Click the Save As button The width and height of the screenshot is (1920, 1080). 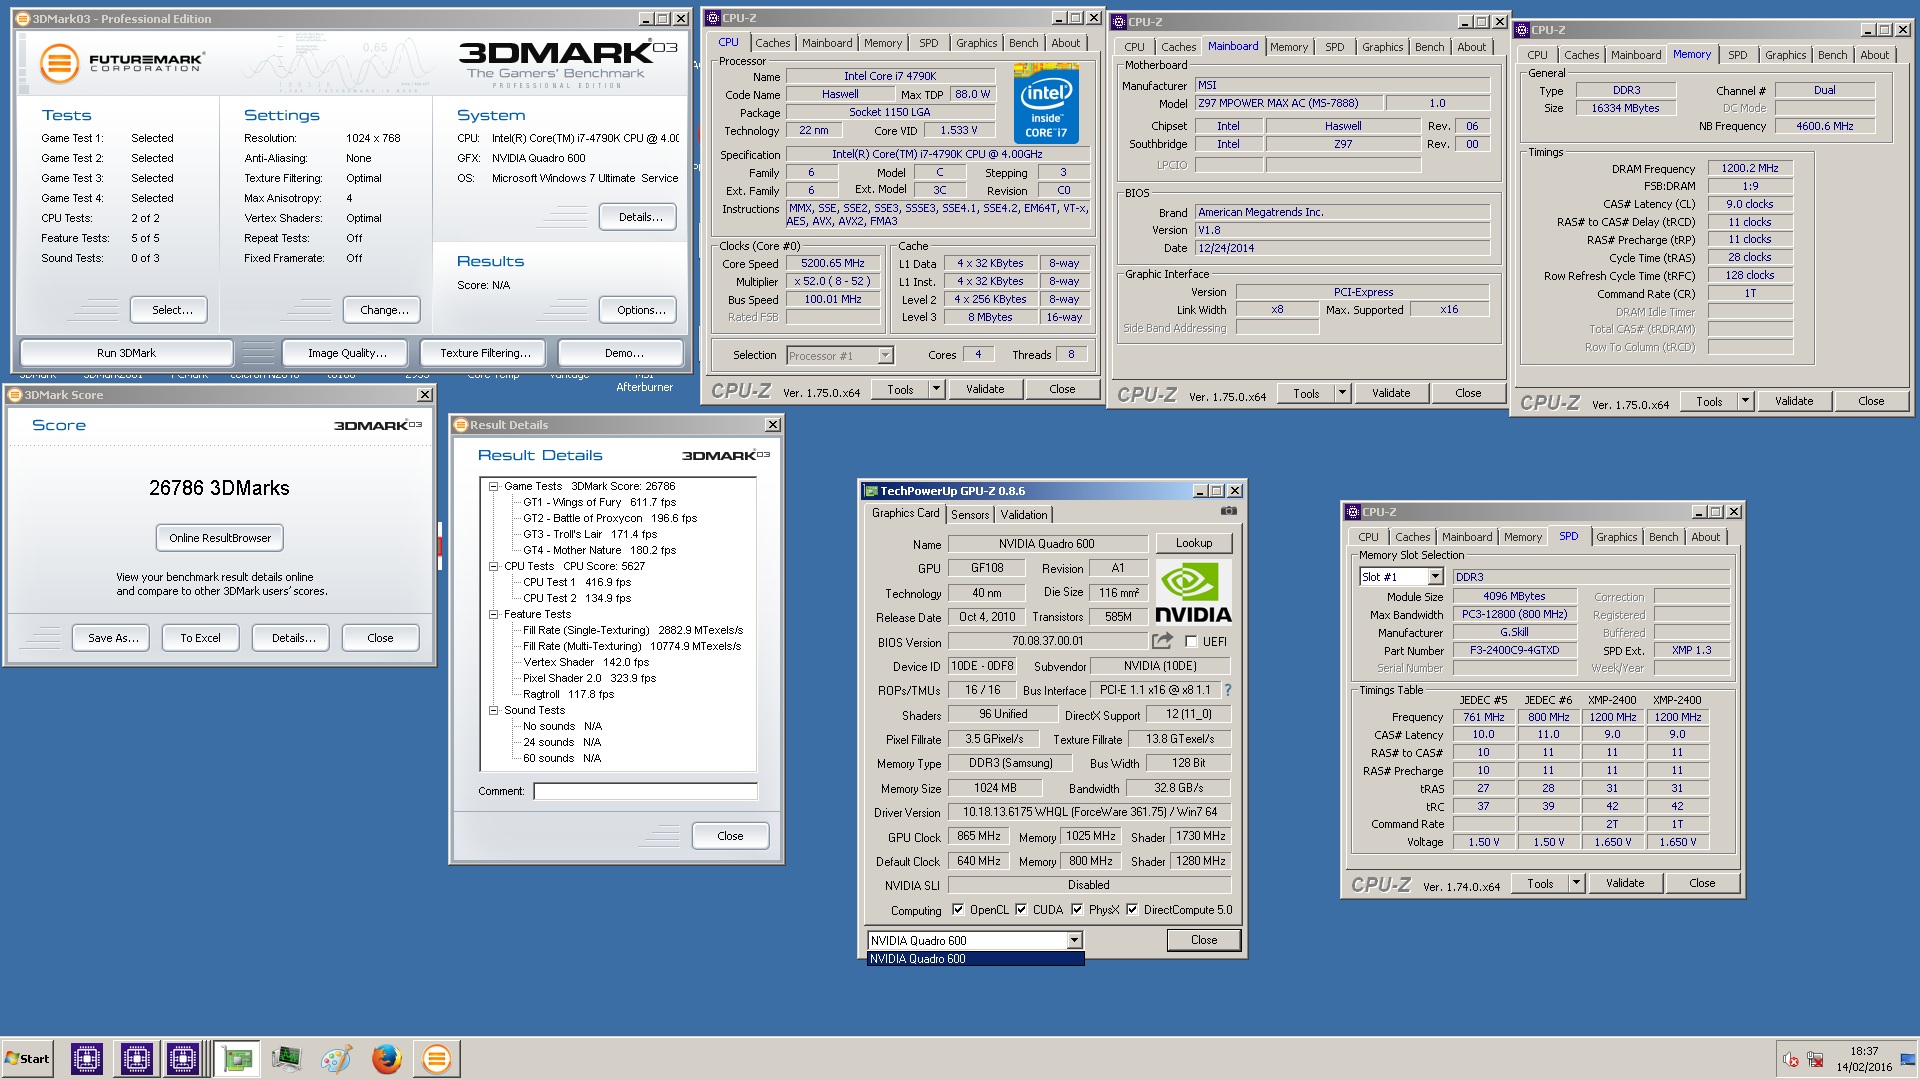pos(113,638)
